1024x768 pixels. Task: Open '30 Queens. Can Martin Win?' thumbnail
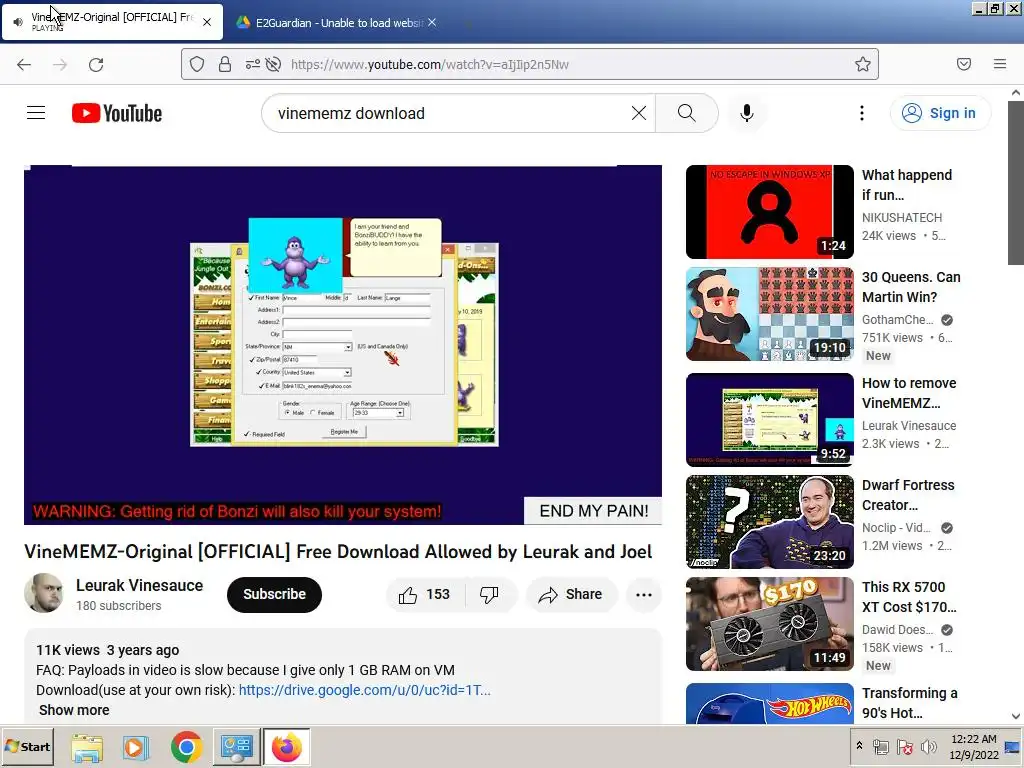click(x=769, y=314)
